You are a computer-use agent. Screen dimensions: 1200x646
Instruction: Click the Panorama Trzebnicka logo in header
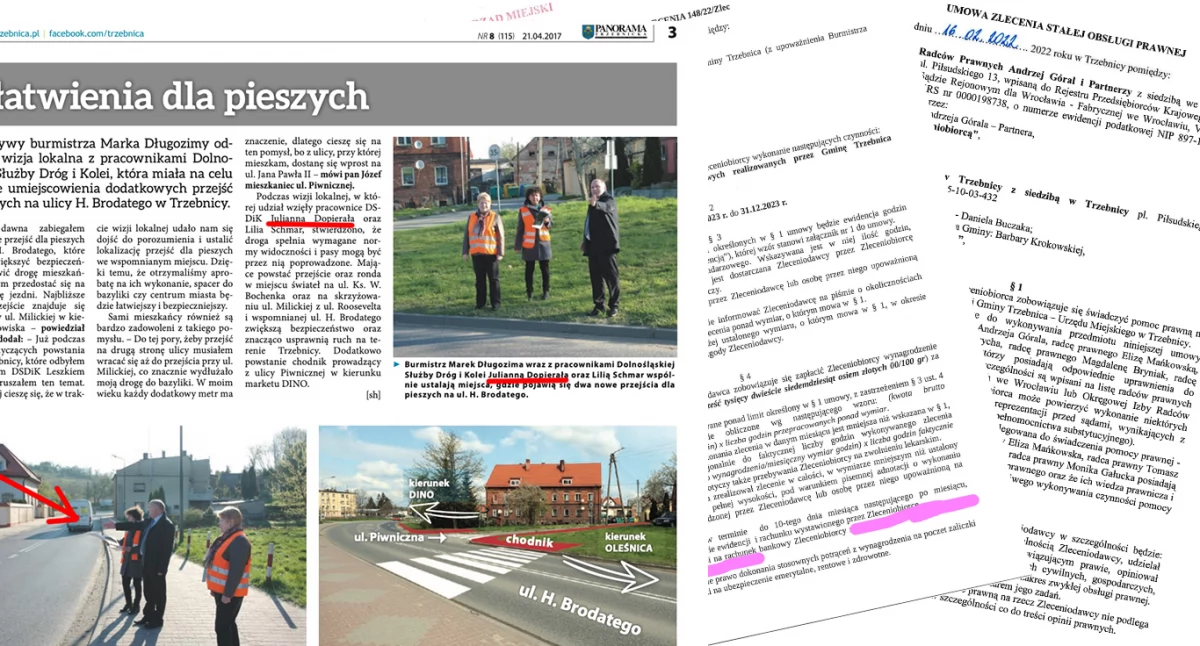click(615, 32)
